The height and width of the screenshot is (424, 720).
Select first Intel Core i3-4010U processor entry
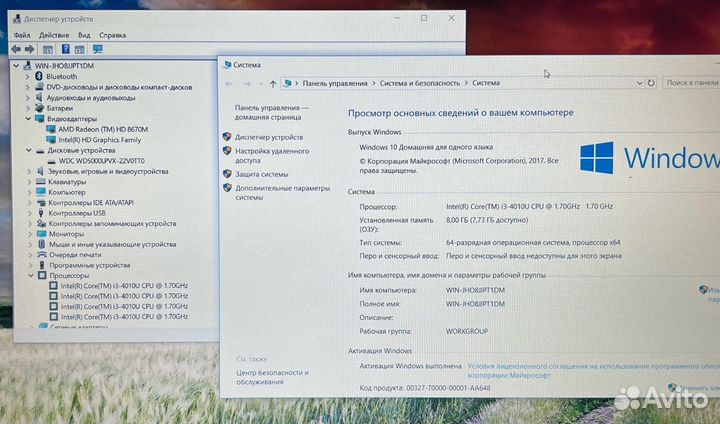click(x=124, y=285)
